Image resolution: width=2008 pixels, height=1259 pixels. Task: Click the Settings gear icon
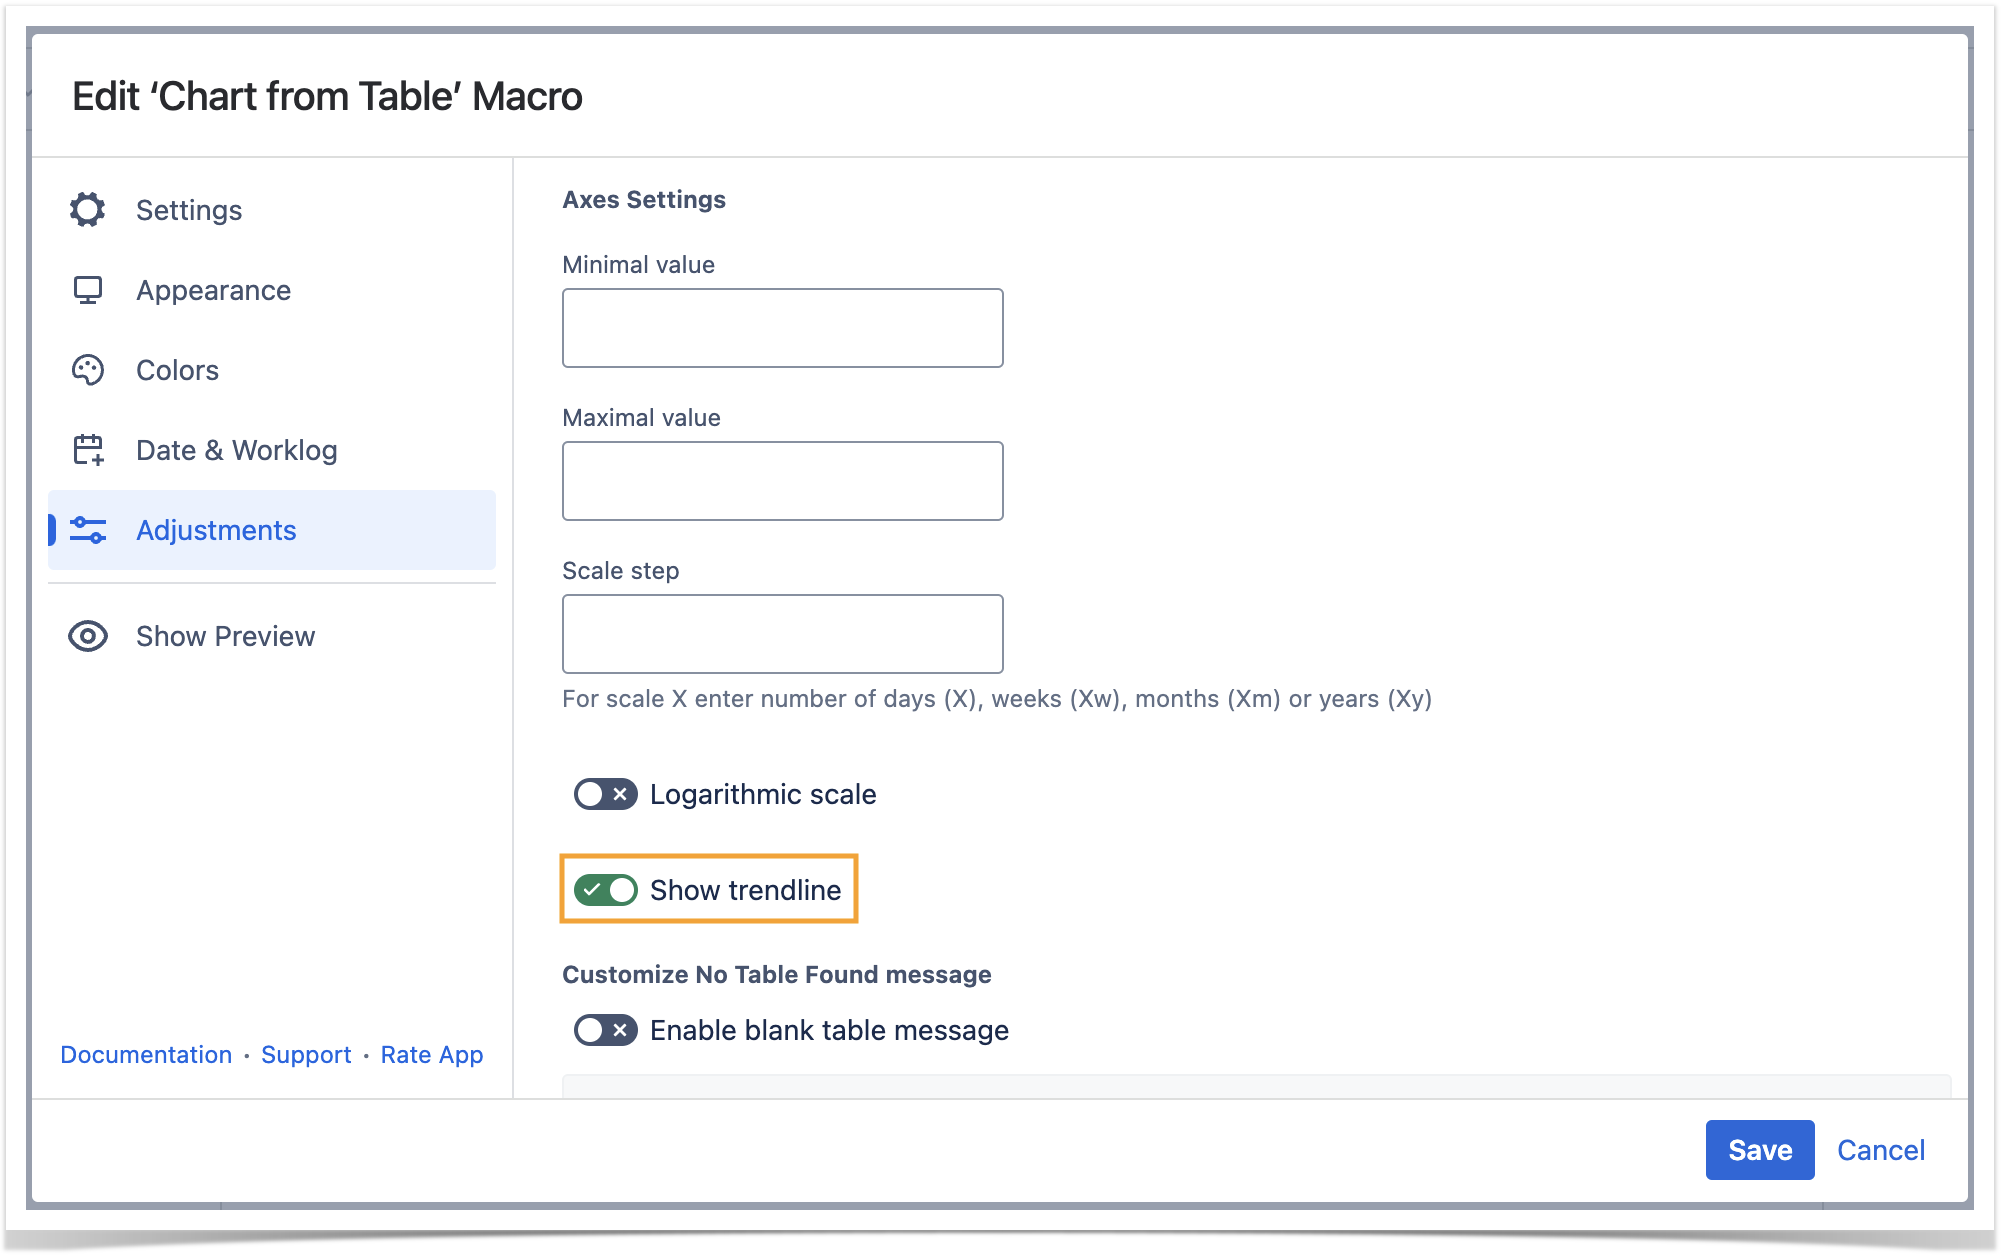[88, 210]
